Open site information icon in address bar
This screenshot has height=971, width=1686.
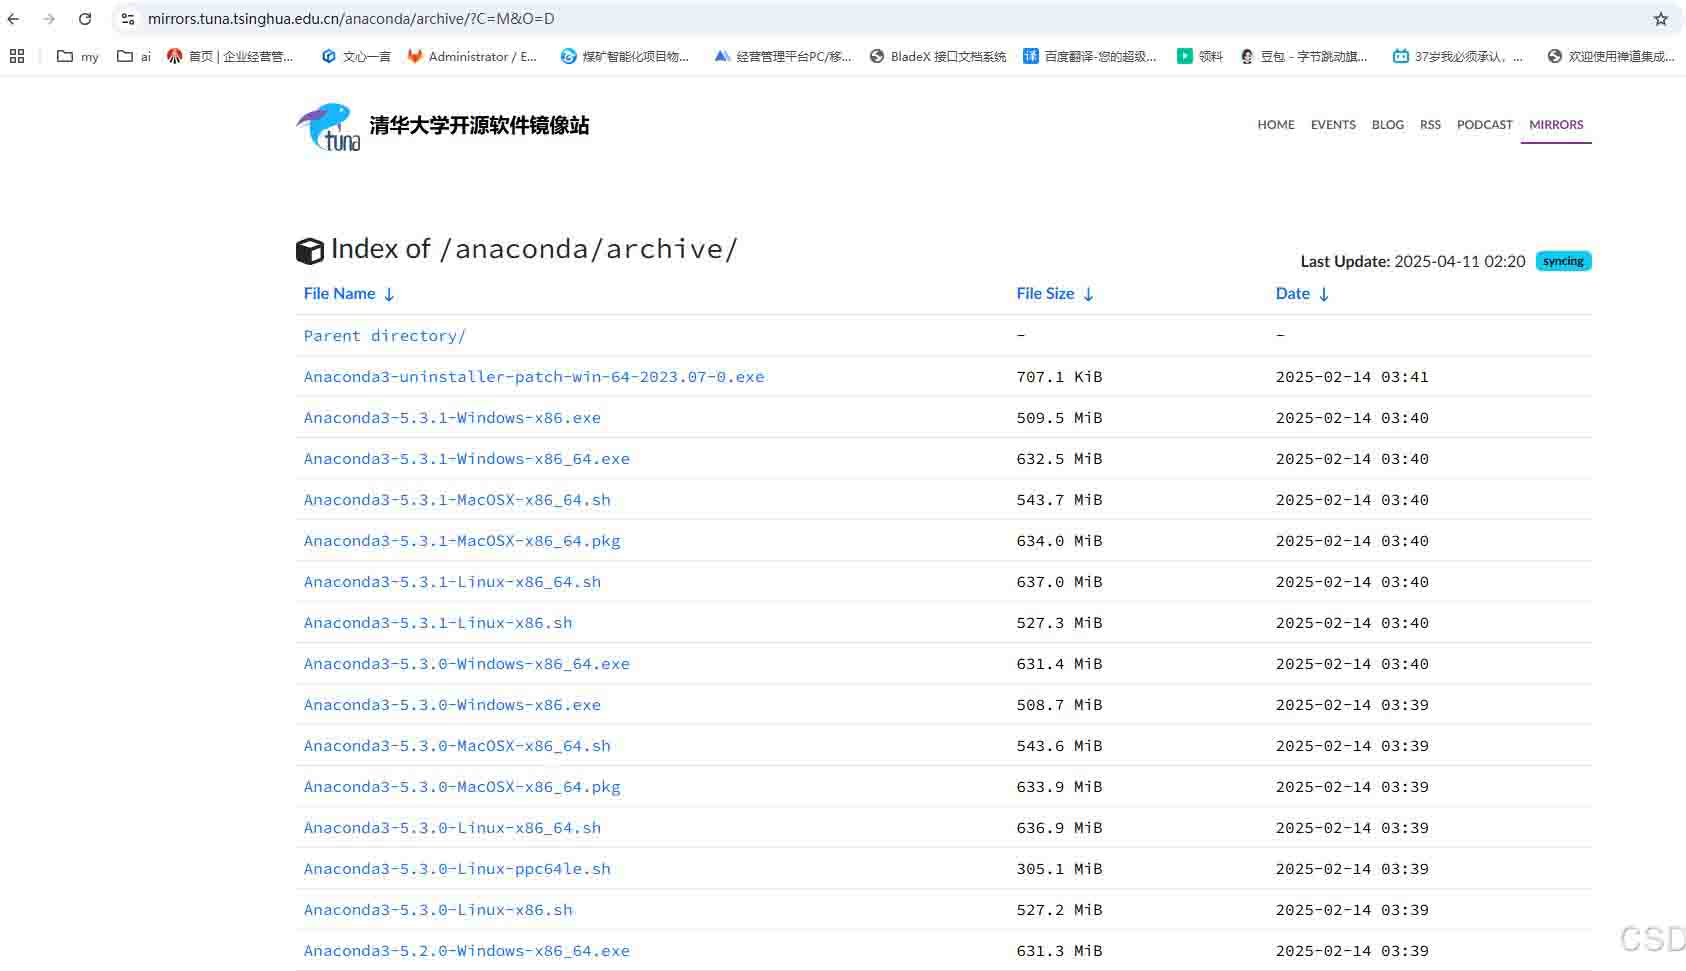click(128, 19)
